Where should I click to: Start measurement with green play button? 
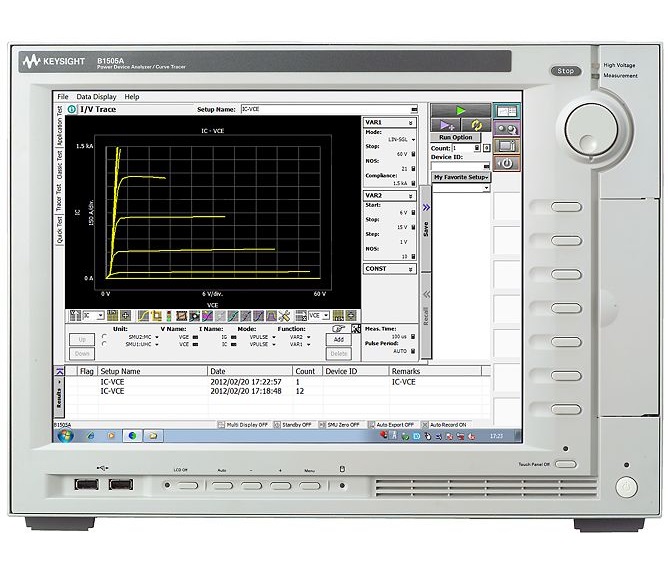[460, 110]
